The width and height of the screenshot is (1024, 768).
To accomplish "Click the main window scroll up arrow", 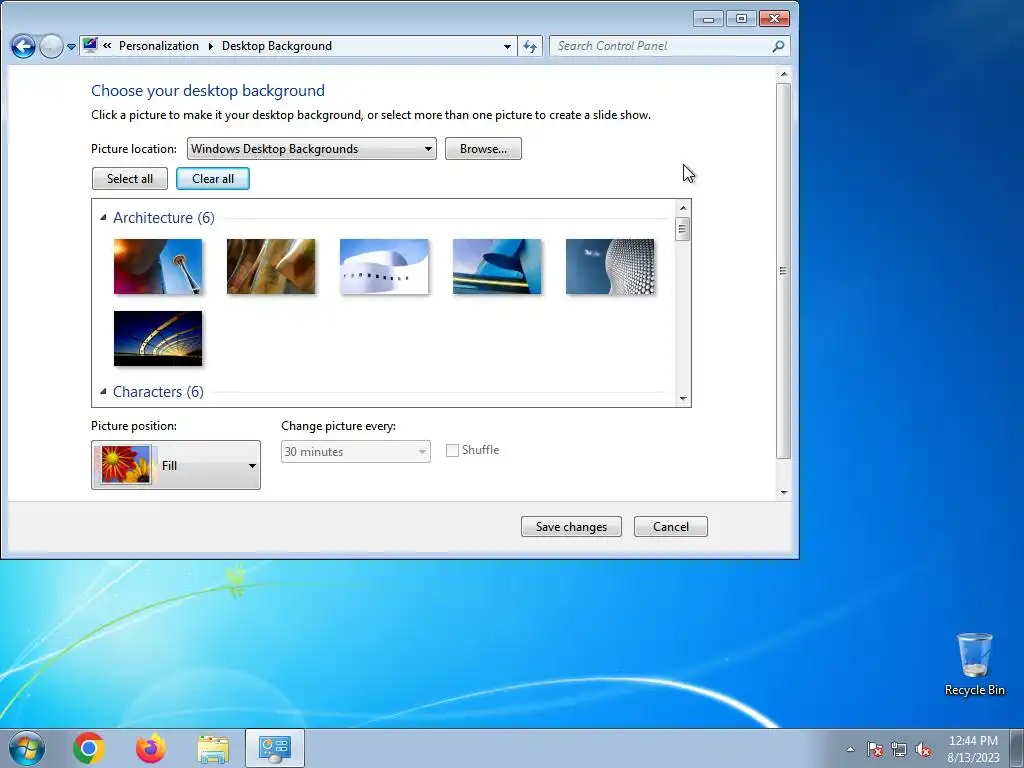I will 784,74.
